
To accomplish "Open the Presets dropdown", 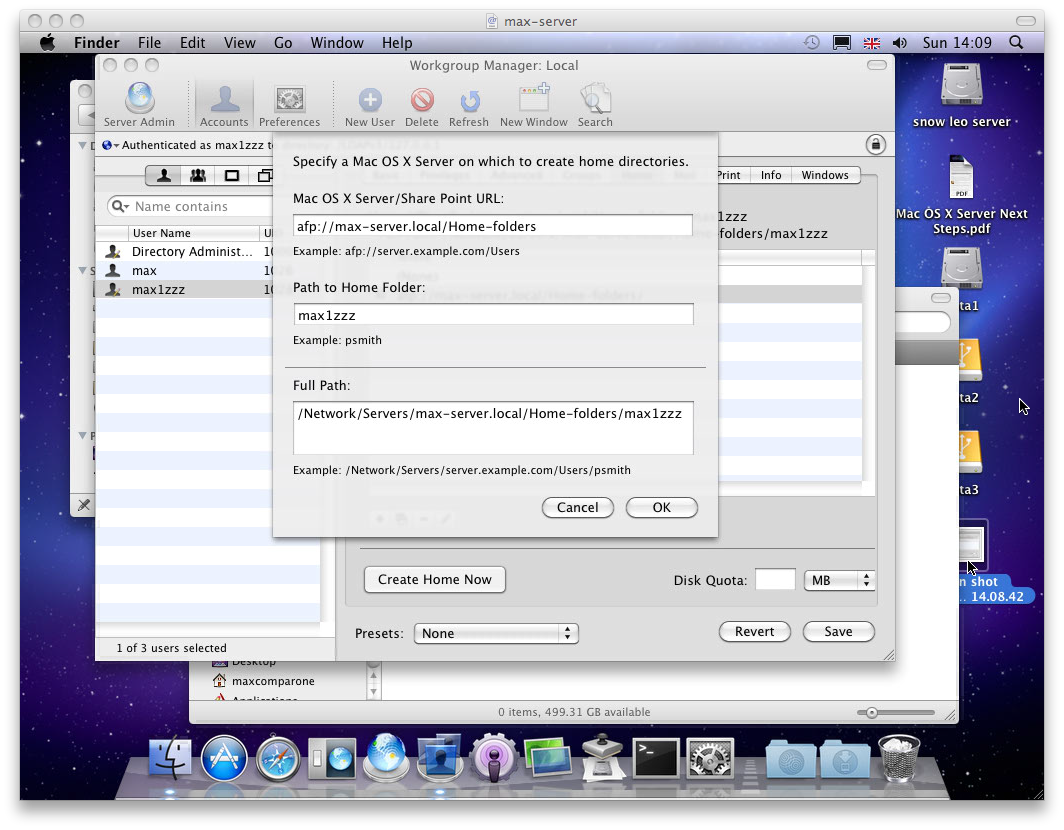I will click(496, 633).
